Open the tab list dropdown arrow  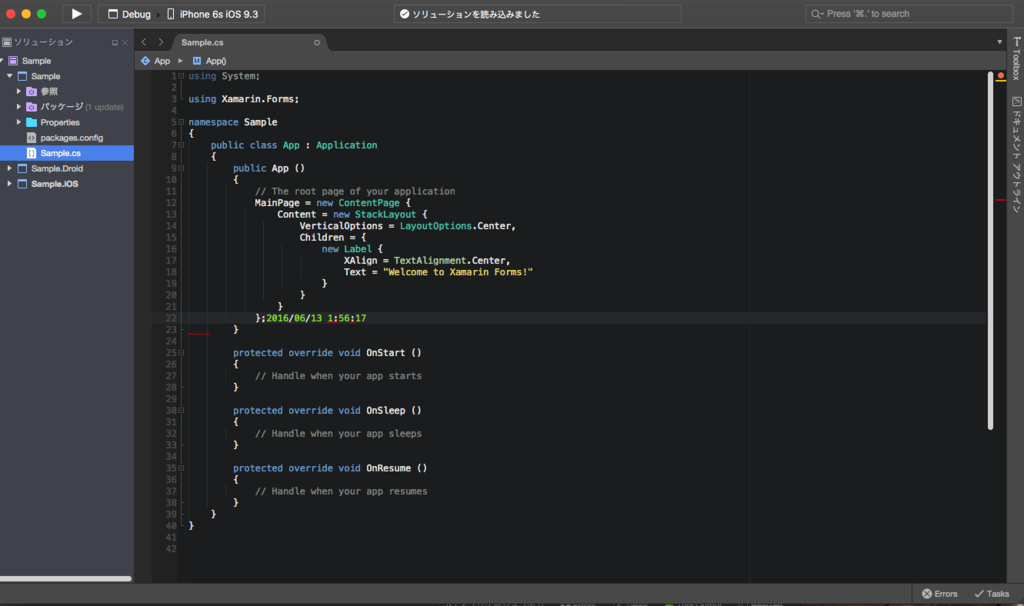(x=999, y=42)
